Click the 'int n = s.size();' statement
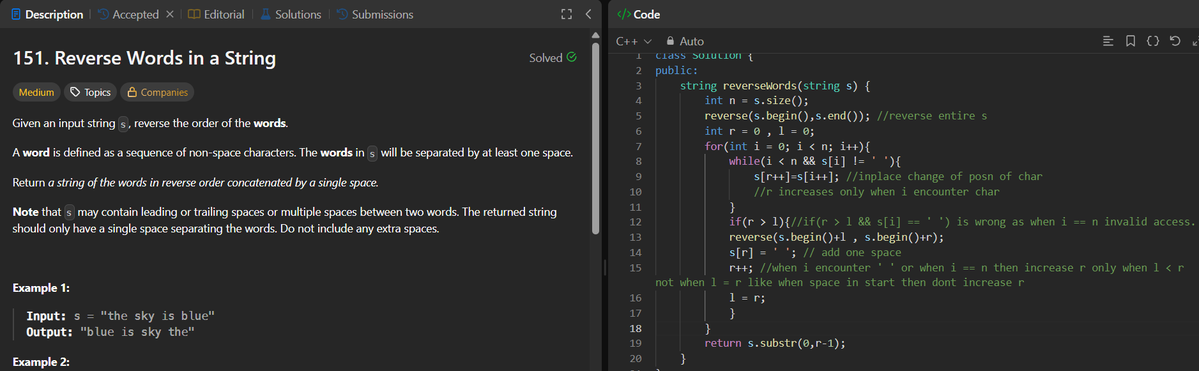Image resolution: width=1199 pixels, height=371 pixels. [756, 101]
